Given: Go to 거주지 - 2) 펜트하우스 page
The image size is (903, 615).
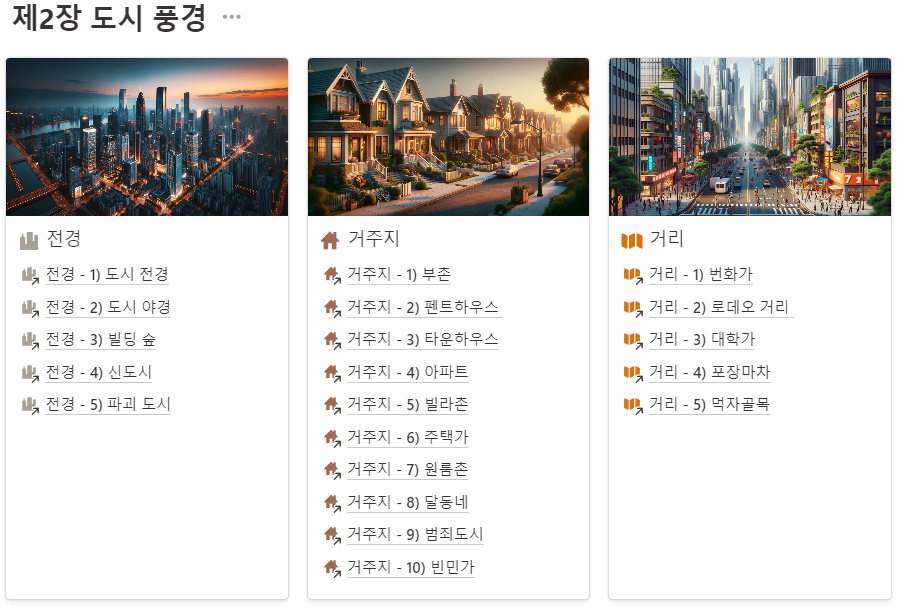Looking at the screenshot, I should 423,308.
